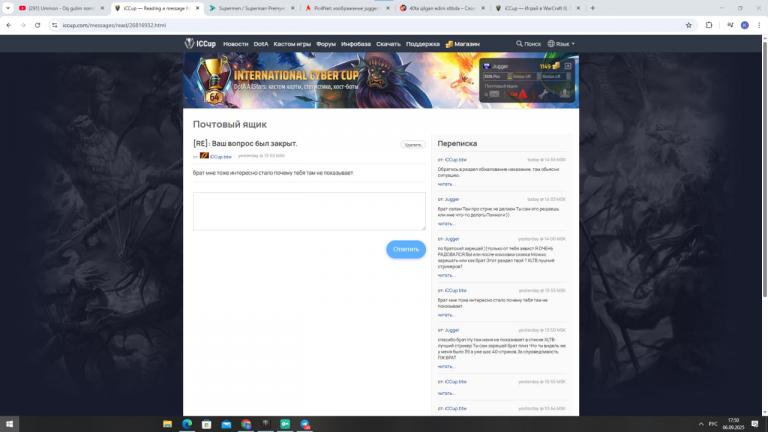768x432 pixels.
Task: Read today's Jugger message via читать
Action: pos(446,224)
